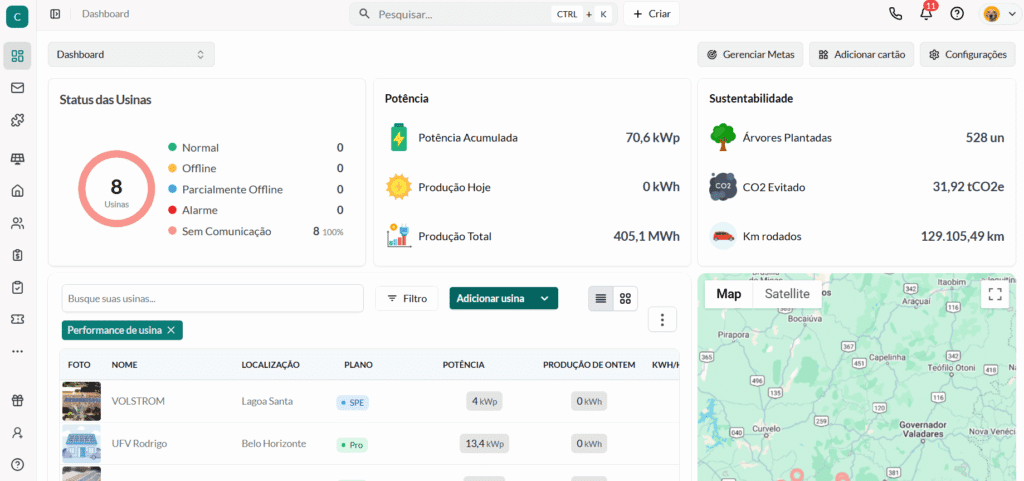Screen dimensions: 1024x481
Task: Open the dashboard grid icon in sidebar
Action: click(18, 55)
